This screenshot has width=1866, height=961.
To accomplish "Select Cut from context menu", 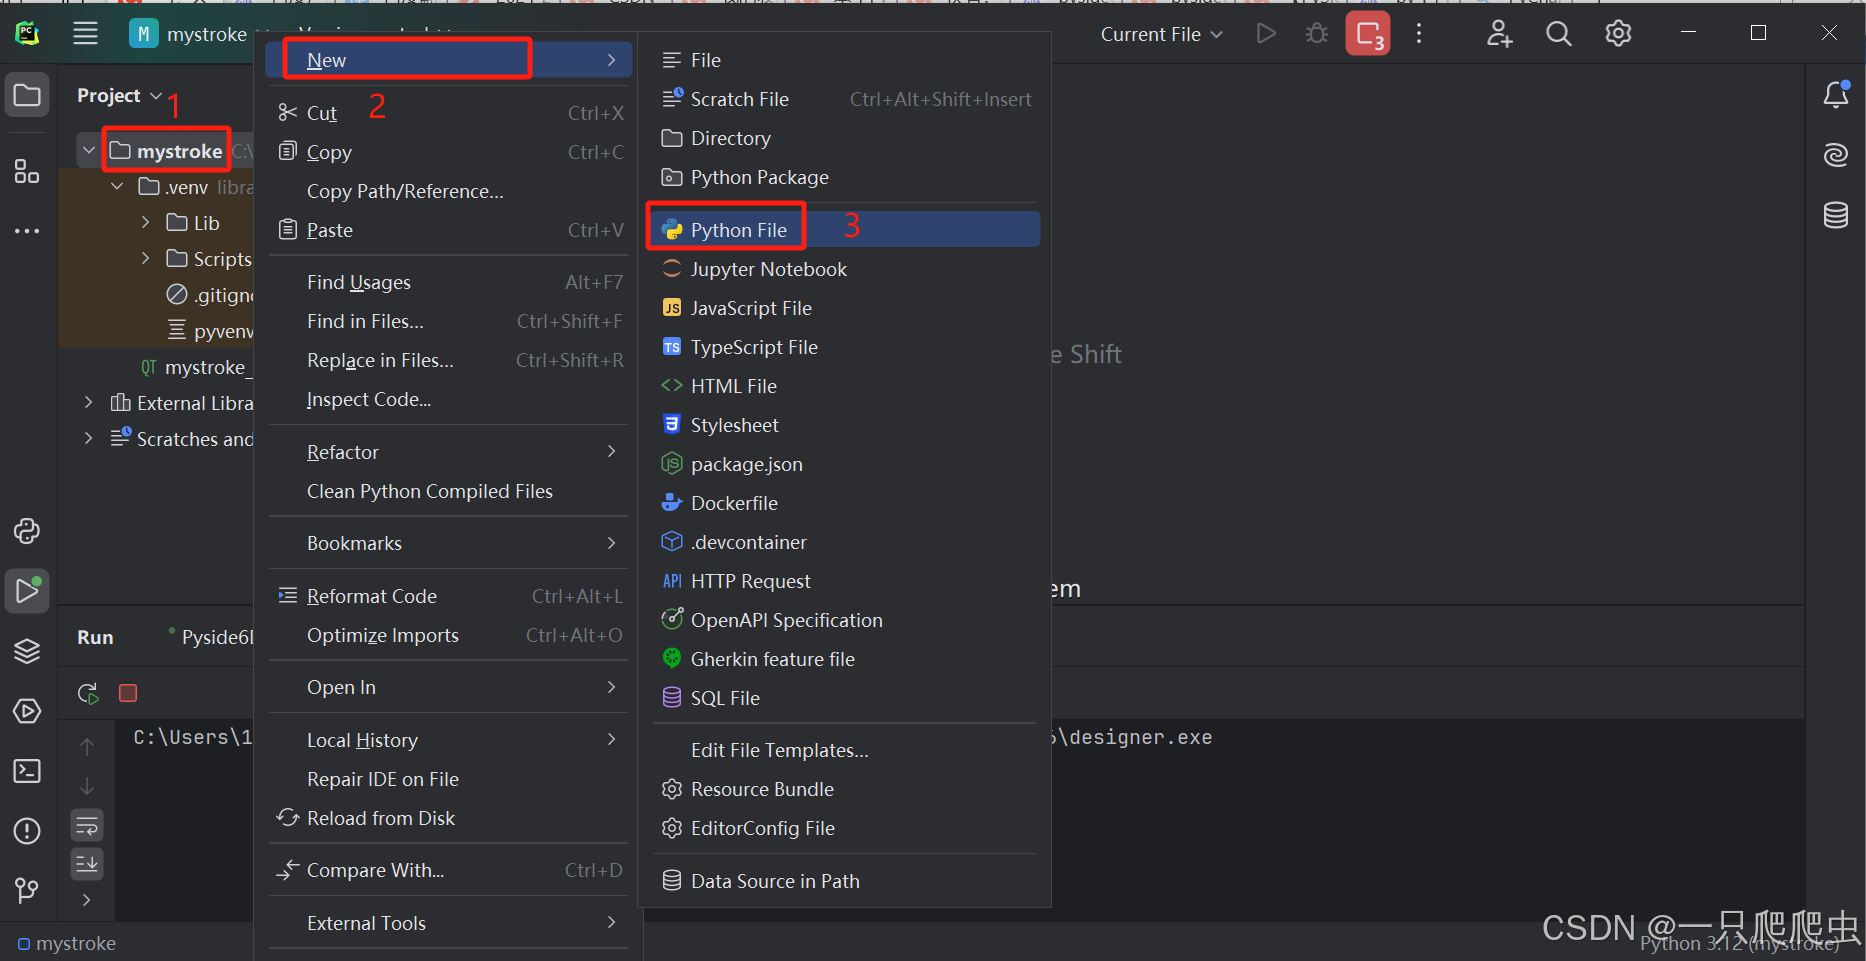I will pyautogui.click(x=449, y=113).
